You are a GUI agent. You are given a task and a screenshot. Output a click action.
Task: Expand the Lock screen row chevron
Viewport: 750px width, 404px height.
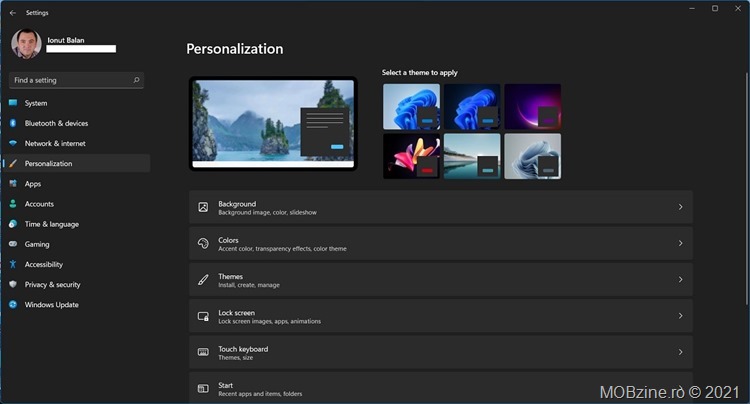(x=680, y=316)
